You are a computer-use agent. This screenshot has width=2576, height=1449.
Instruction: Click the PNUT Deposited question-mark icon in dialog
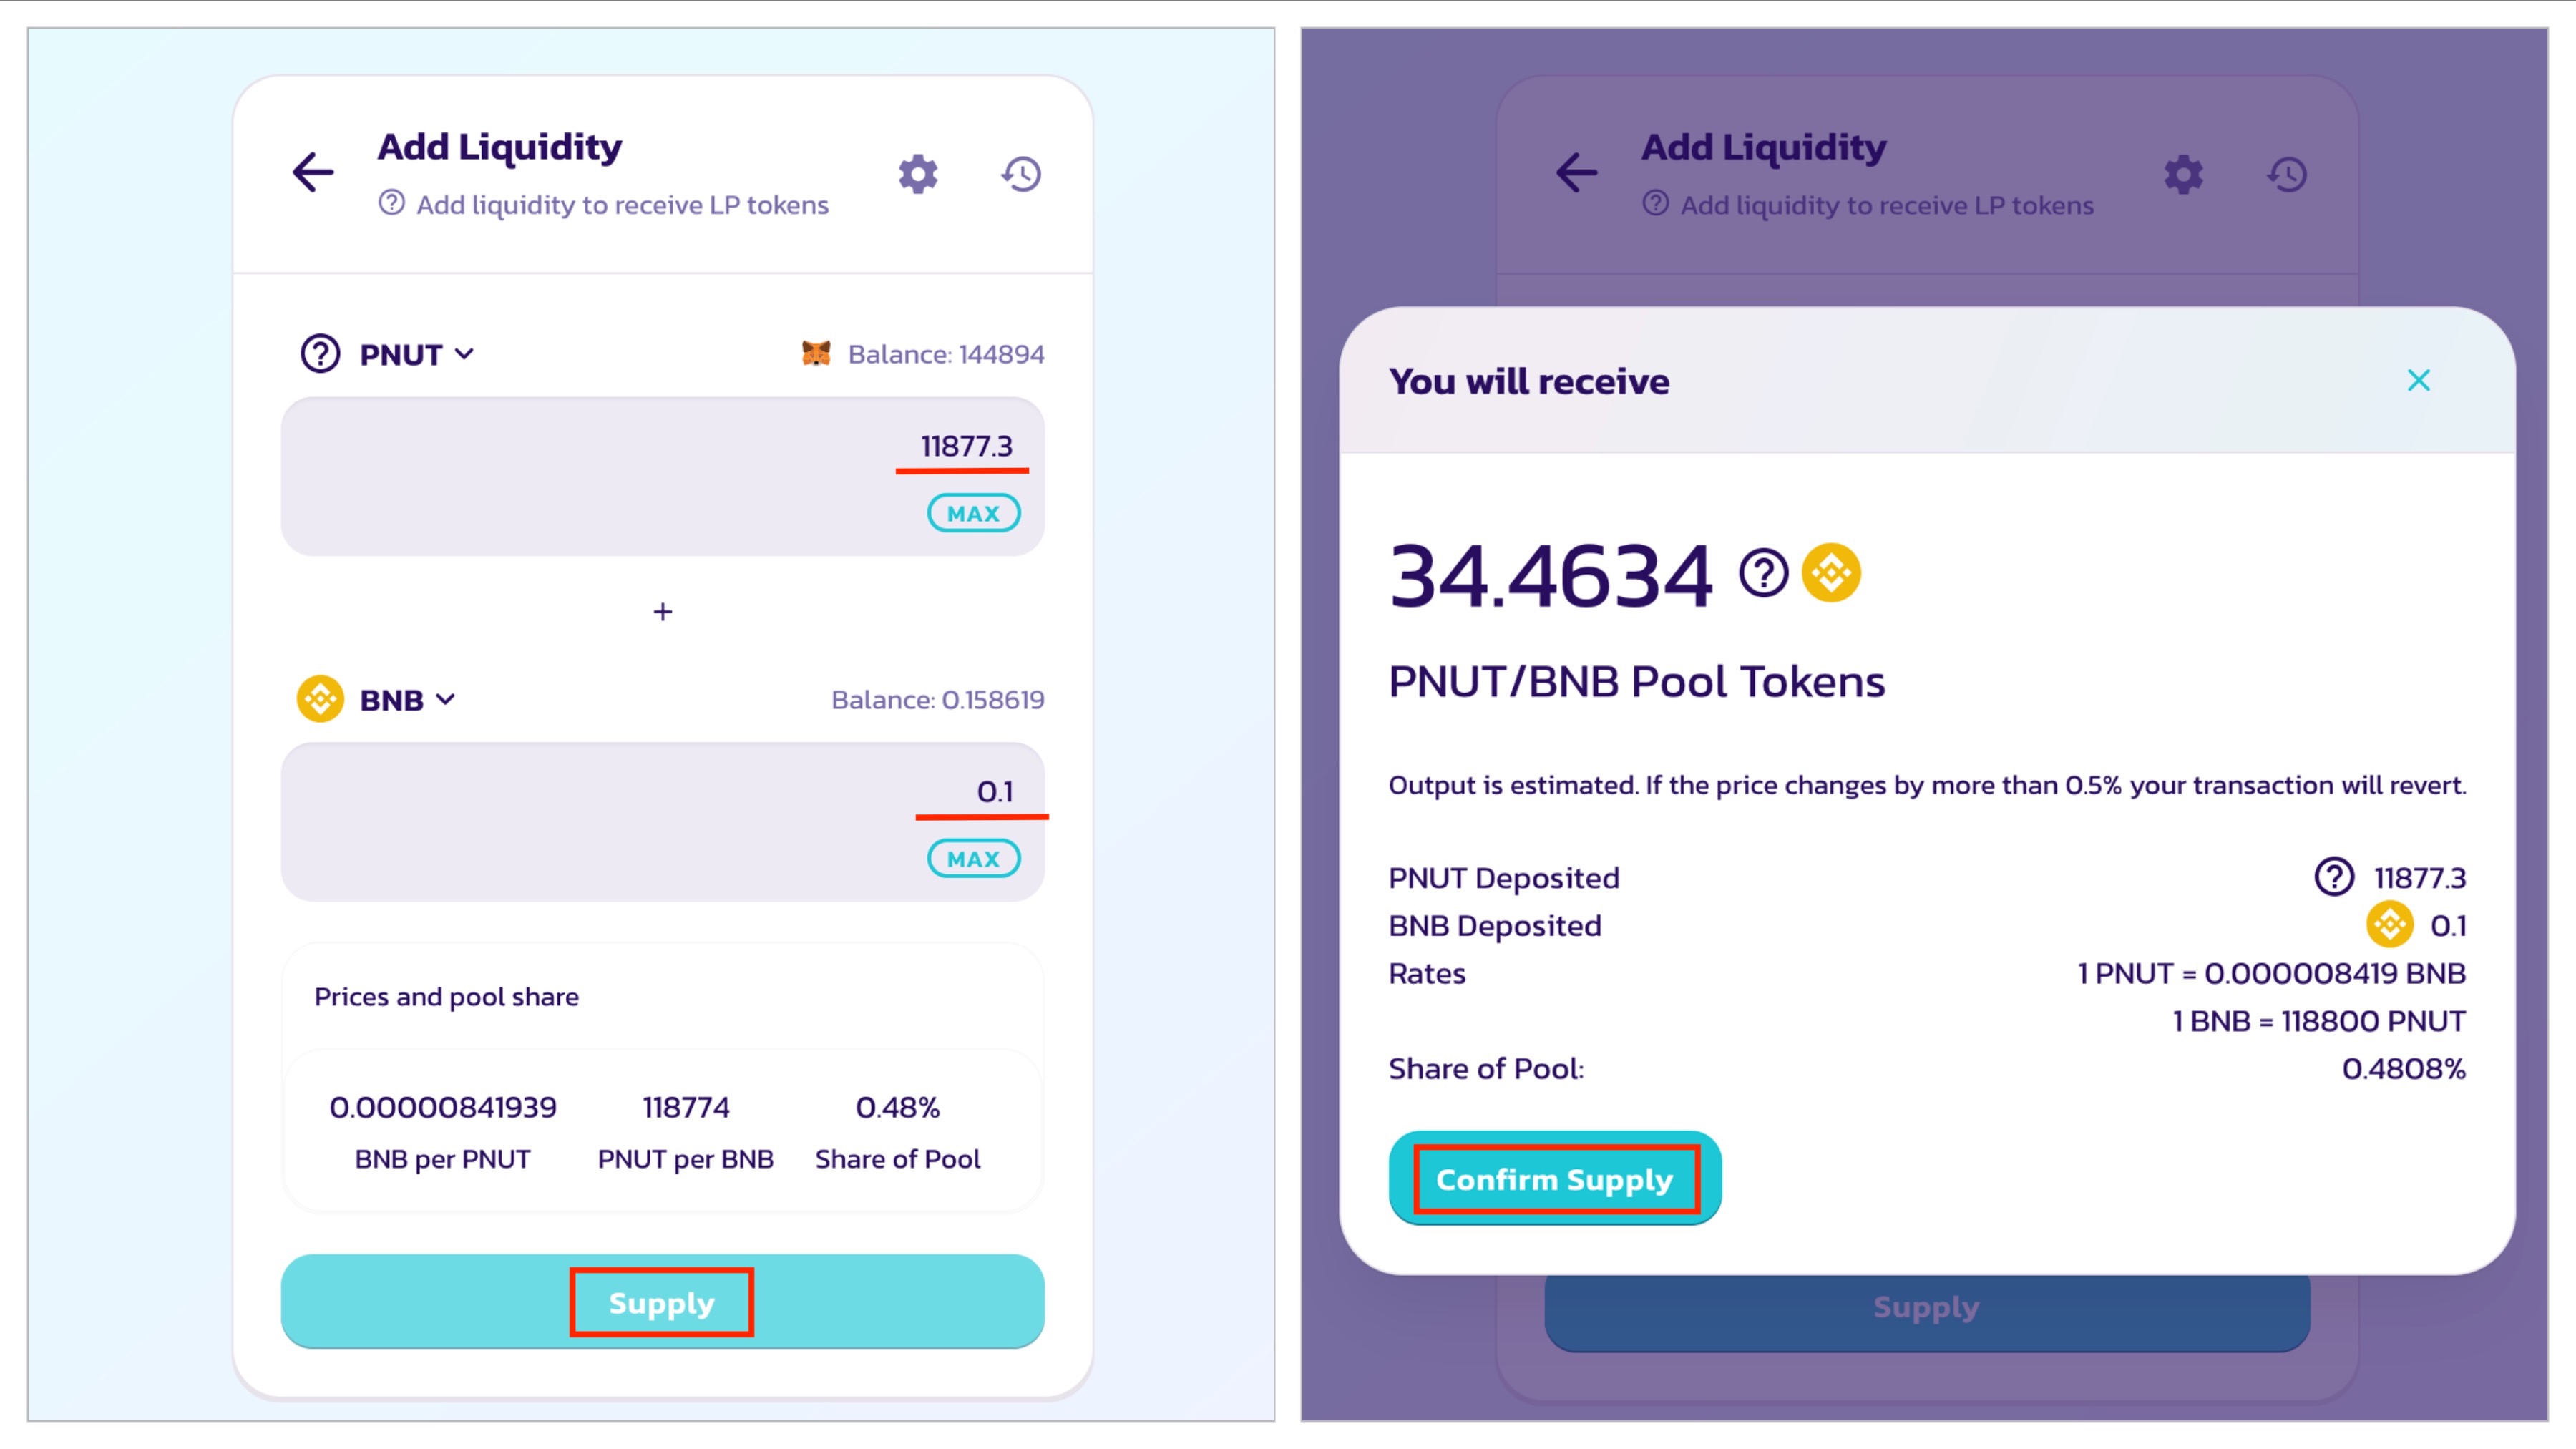pyautogui.click(x=2334, y=877)
